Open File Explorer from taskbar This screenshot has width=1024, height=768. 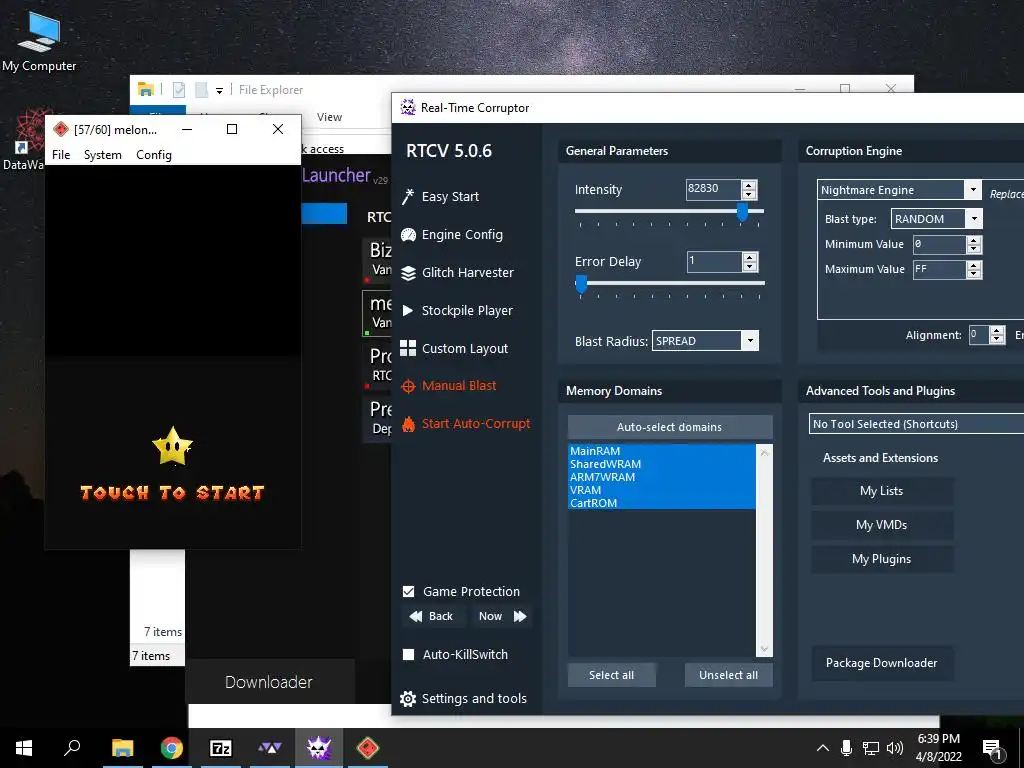coord(122,748)
